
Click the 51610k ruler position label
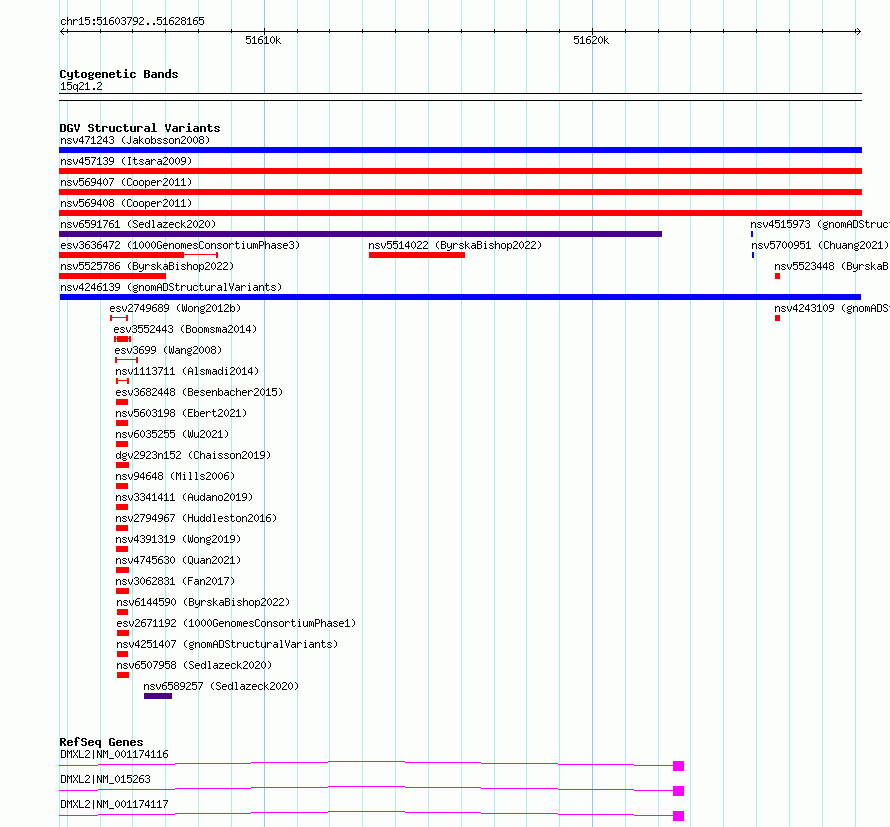[263, 40]
